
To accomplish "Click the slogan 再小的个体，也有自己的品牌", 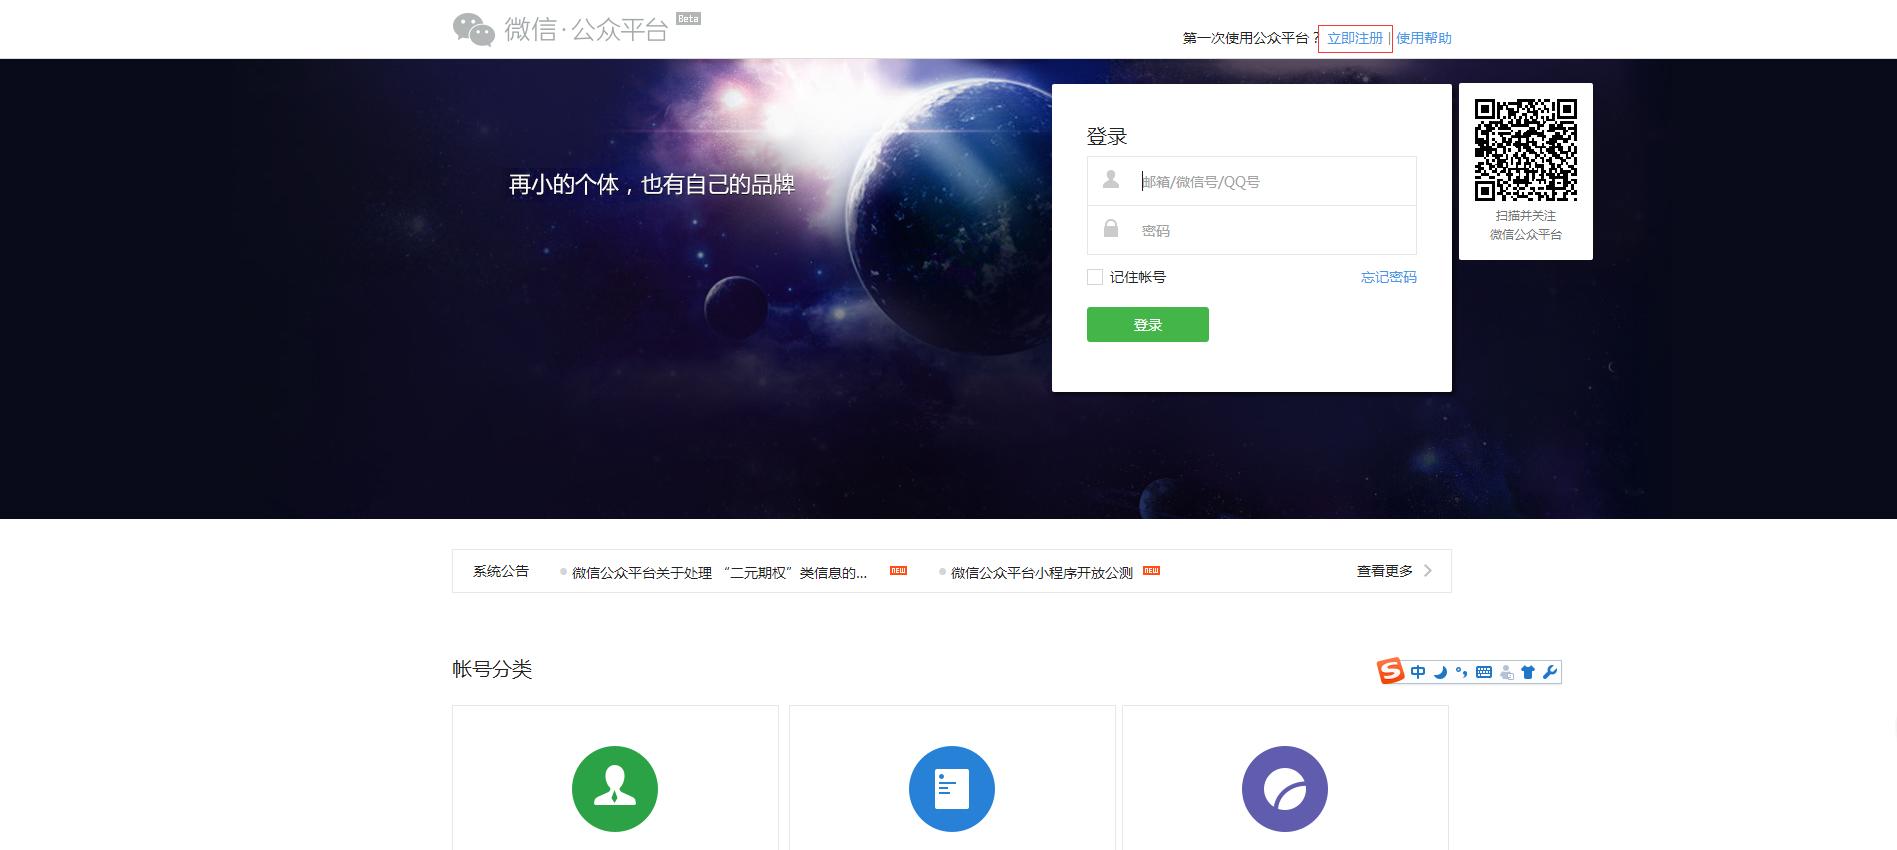I will click(x=652, y=184).
